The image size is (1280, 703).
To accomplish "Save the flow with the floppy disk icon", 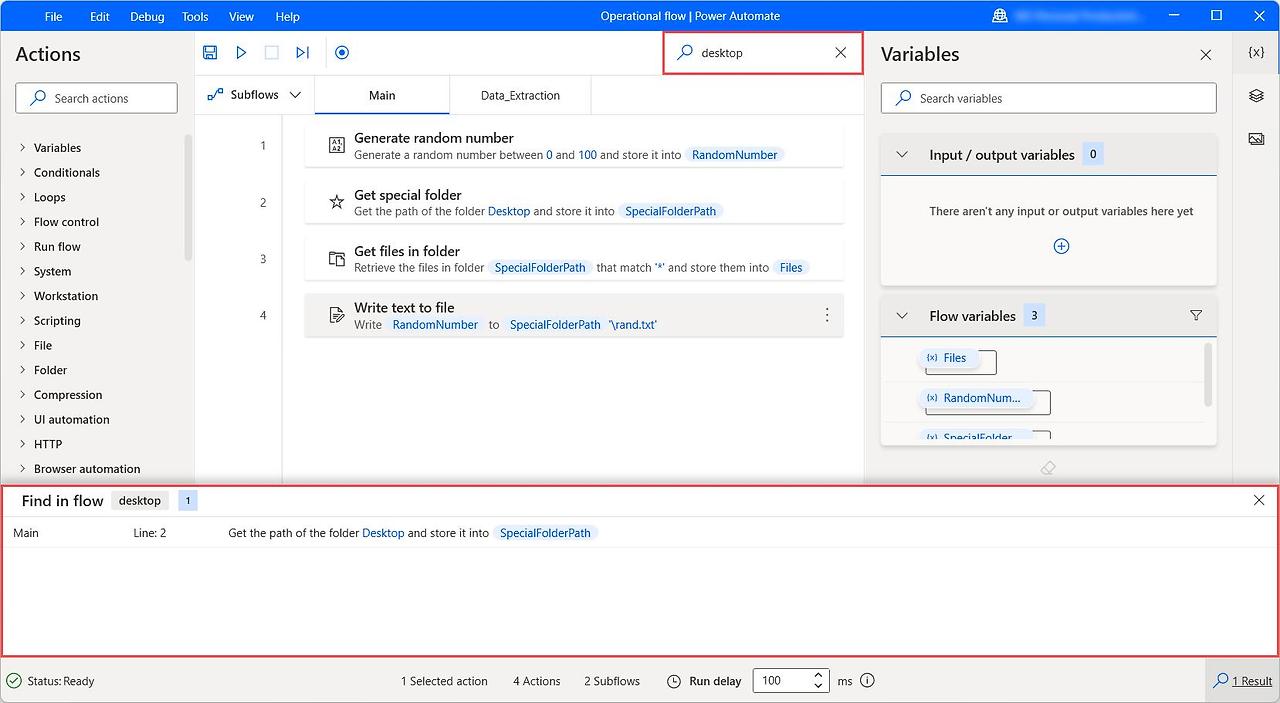I will [210, 52].
